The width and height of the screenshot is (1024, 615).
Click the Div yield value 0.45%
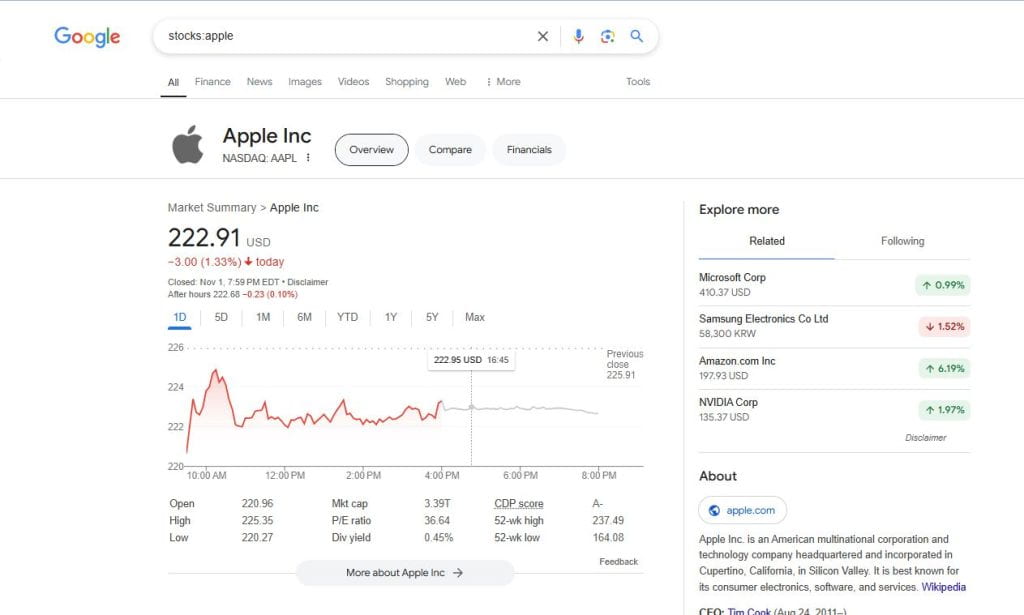point(438,537)
